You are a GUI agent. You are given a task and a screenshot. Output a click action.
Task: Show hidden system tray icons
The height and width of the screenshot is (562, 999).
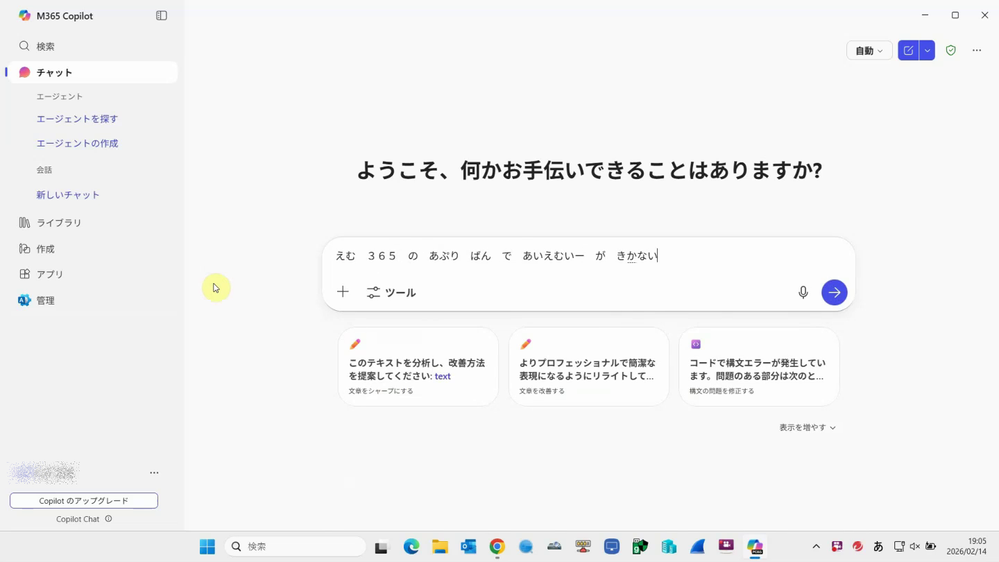click(816, 547)
